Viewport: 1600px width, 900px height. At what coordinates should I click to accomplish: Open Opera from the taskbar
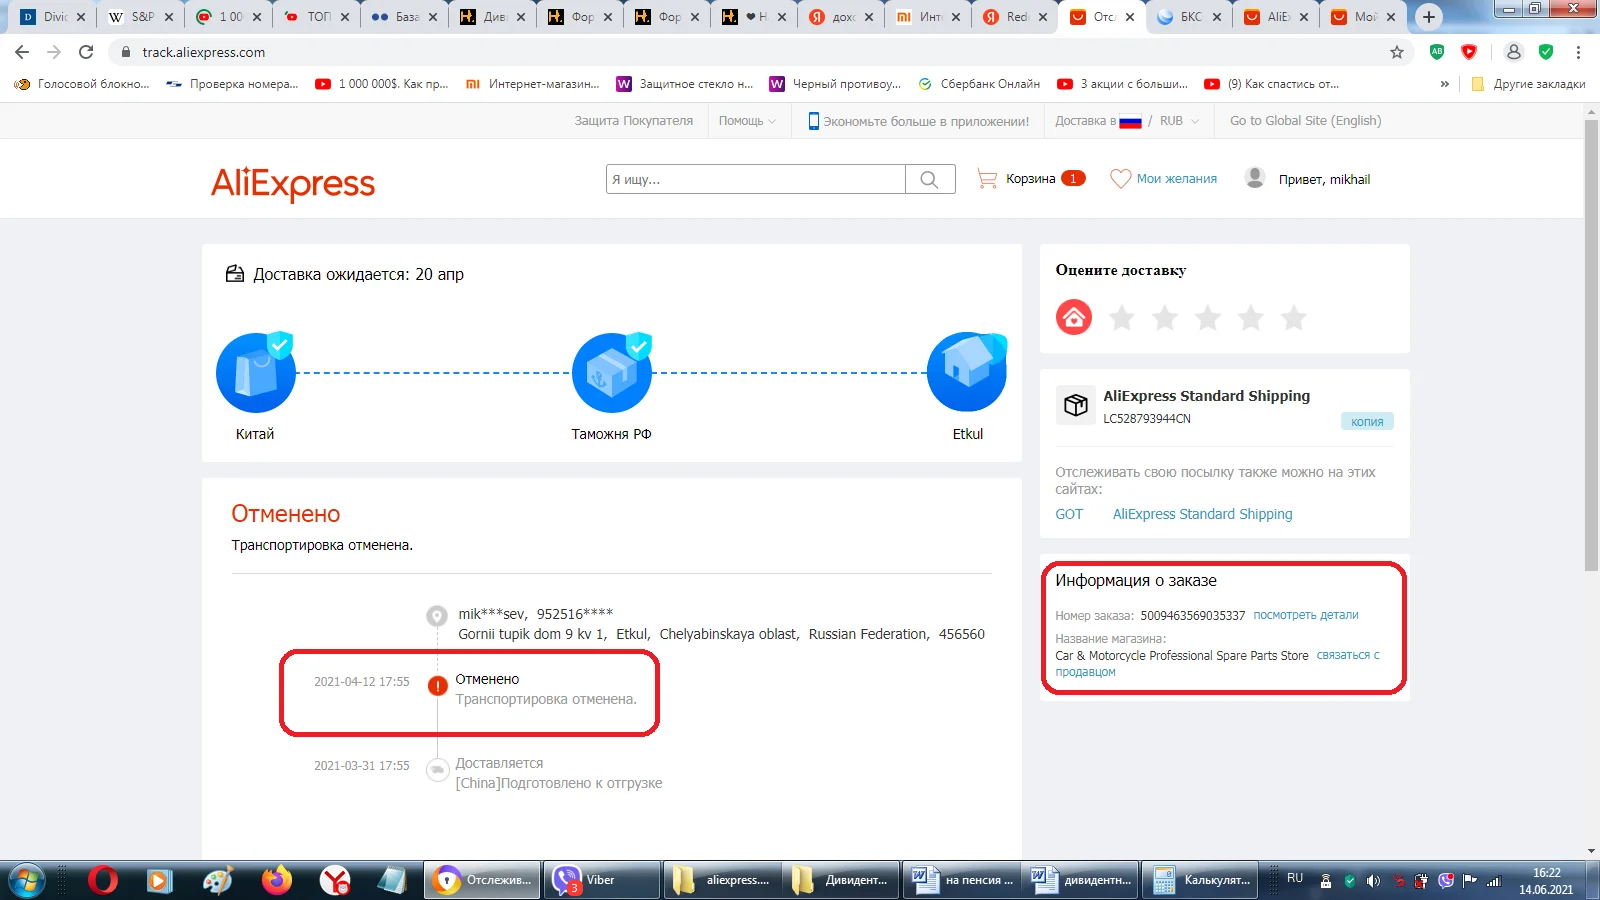pyautogui.click(x=102, y=880)
